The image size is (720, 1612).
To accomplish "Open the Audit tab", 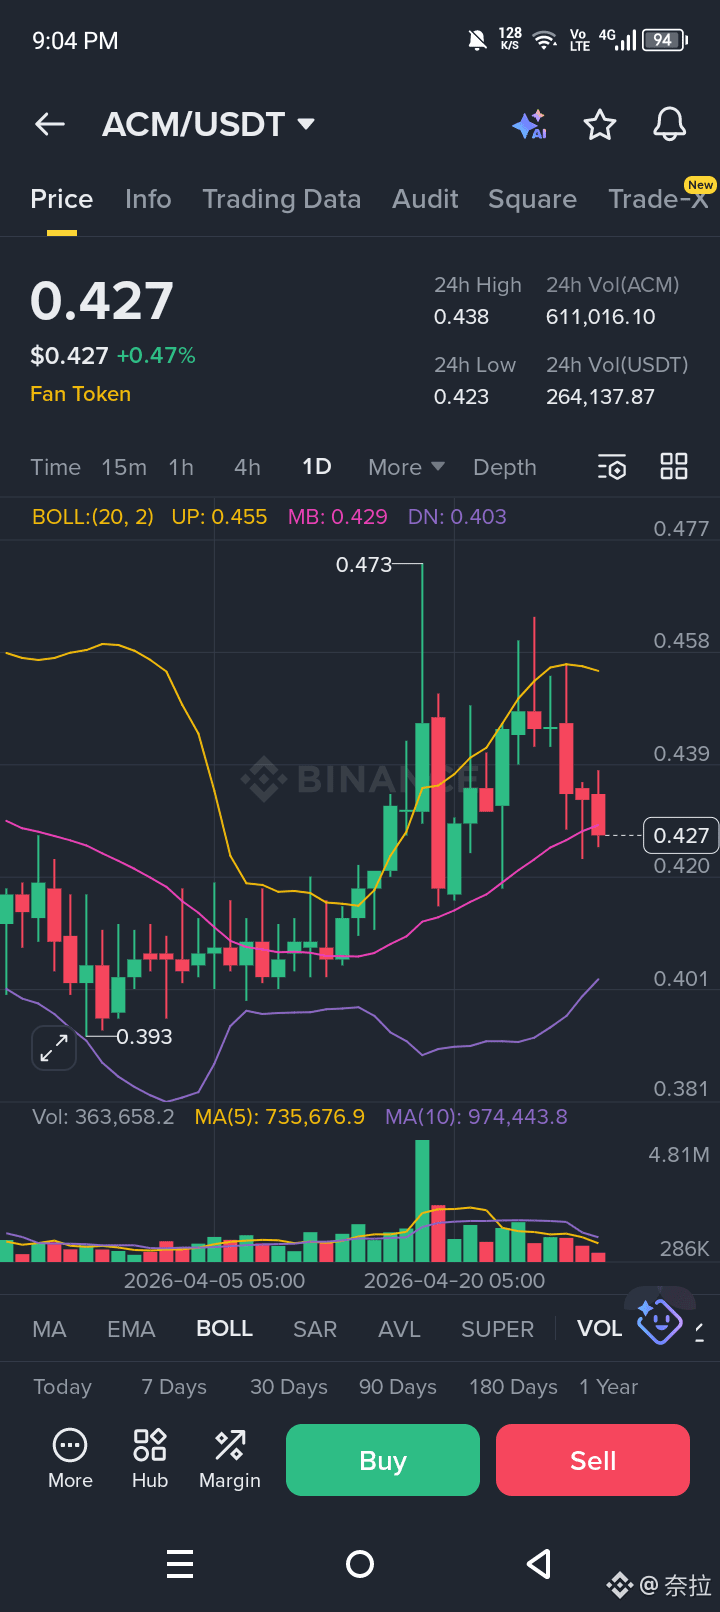I will click(425, 199).
